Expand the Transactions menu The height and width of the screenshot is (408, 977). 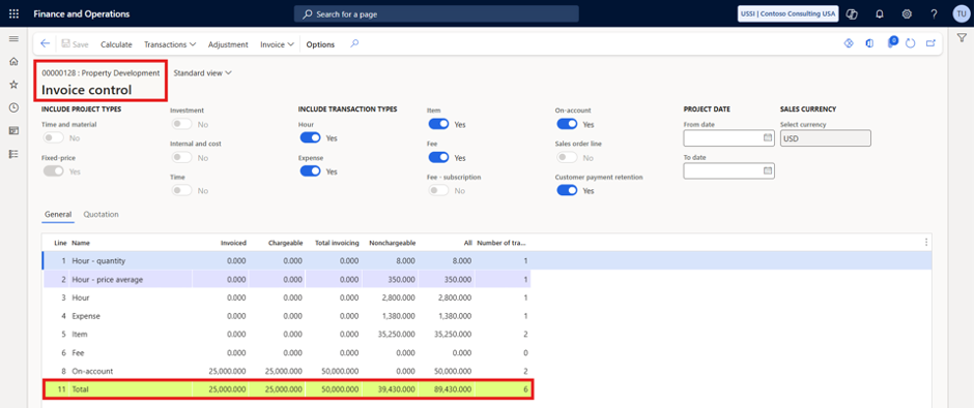point(170,44)
